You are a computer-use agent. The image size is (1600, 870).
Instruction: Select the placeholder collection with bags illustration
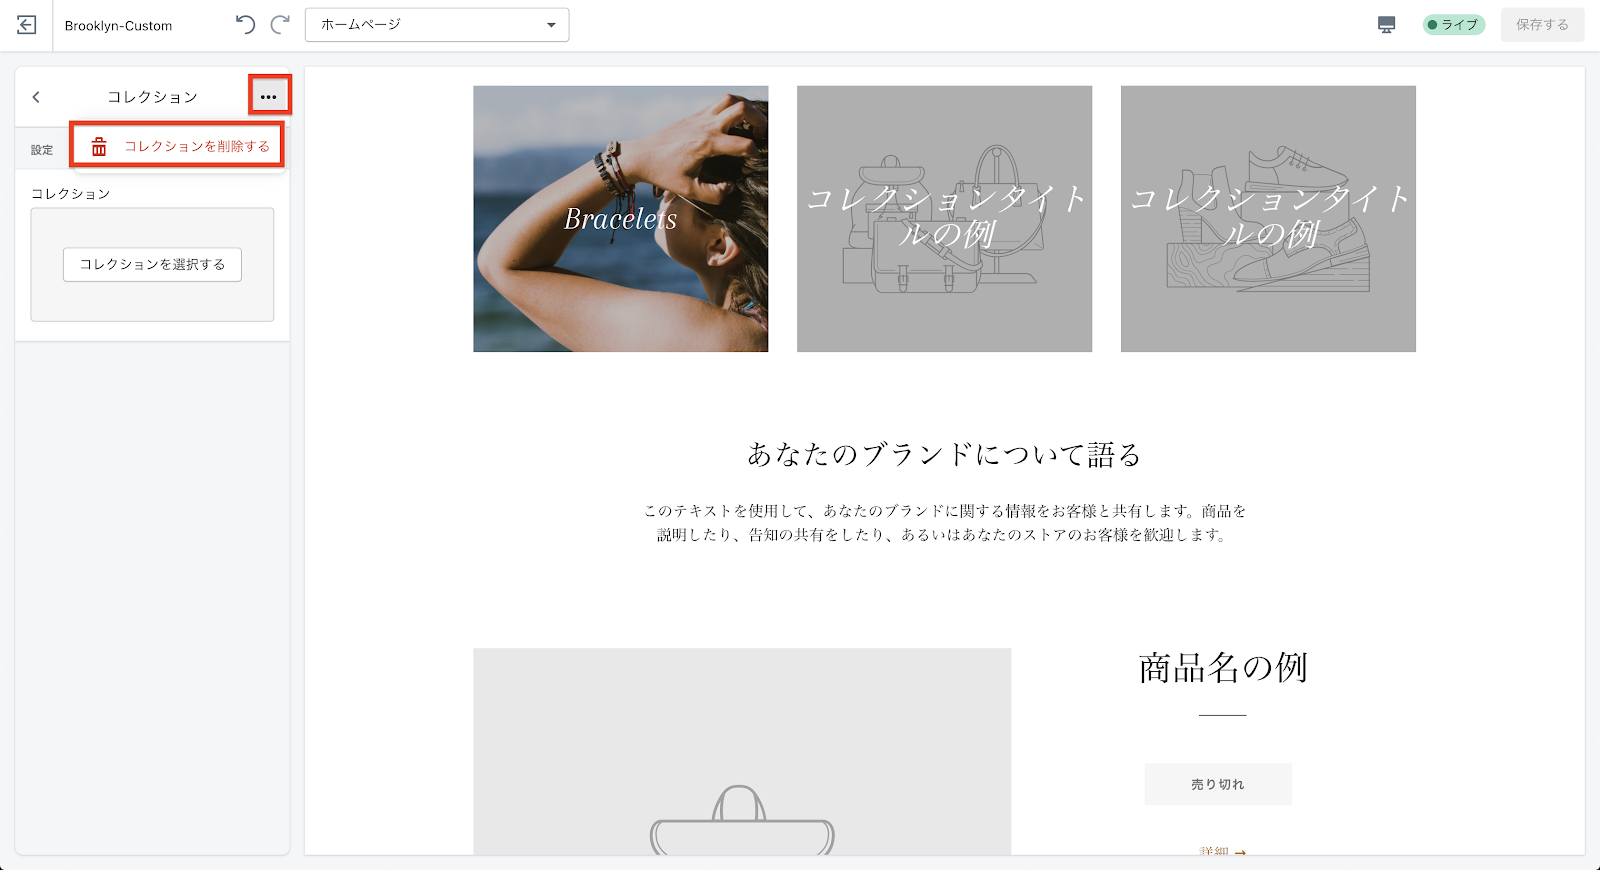point(944,219)
